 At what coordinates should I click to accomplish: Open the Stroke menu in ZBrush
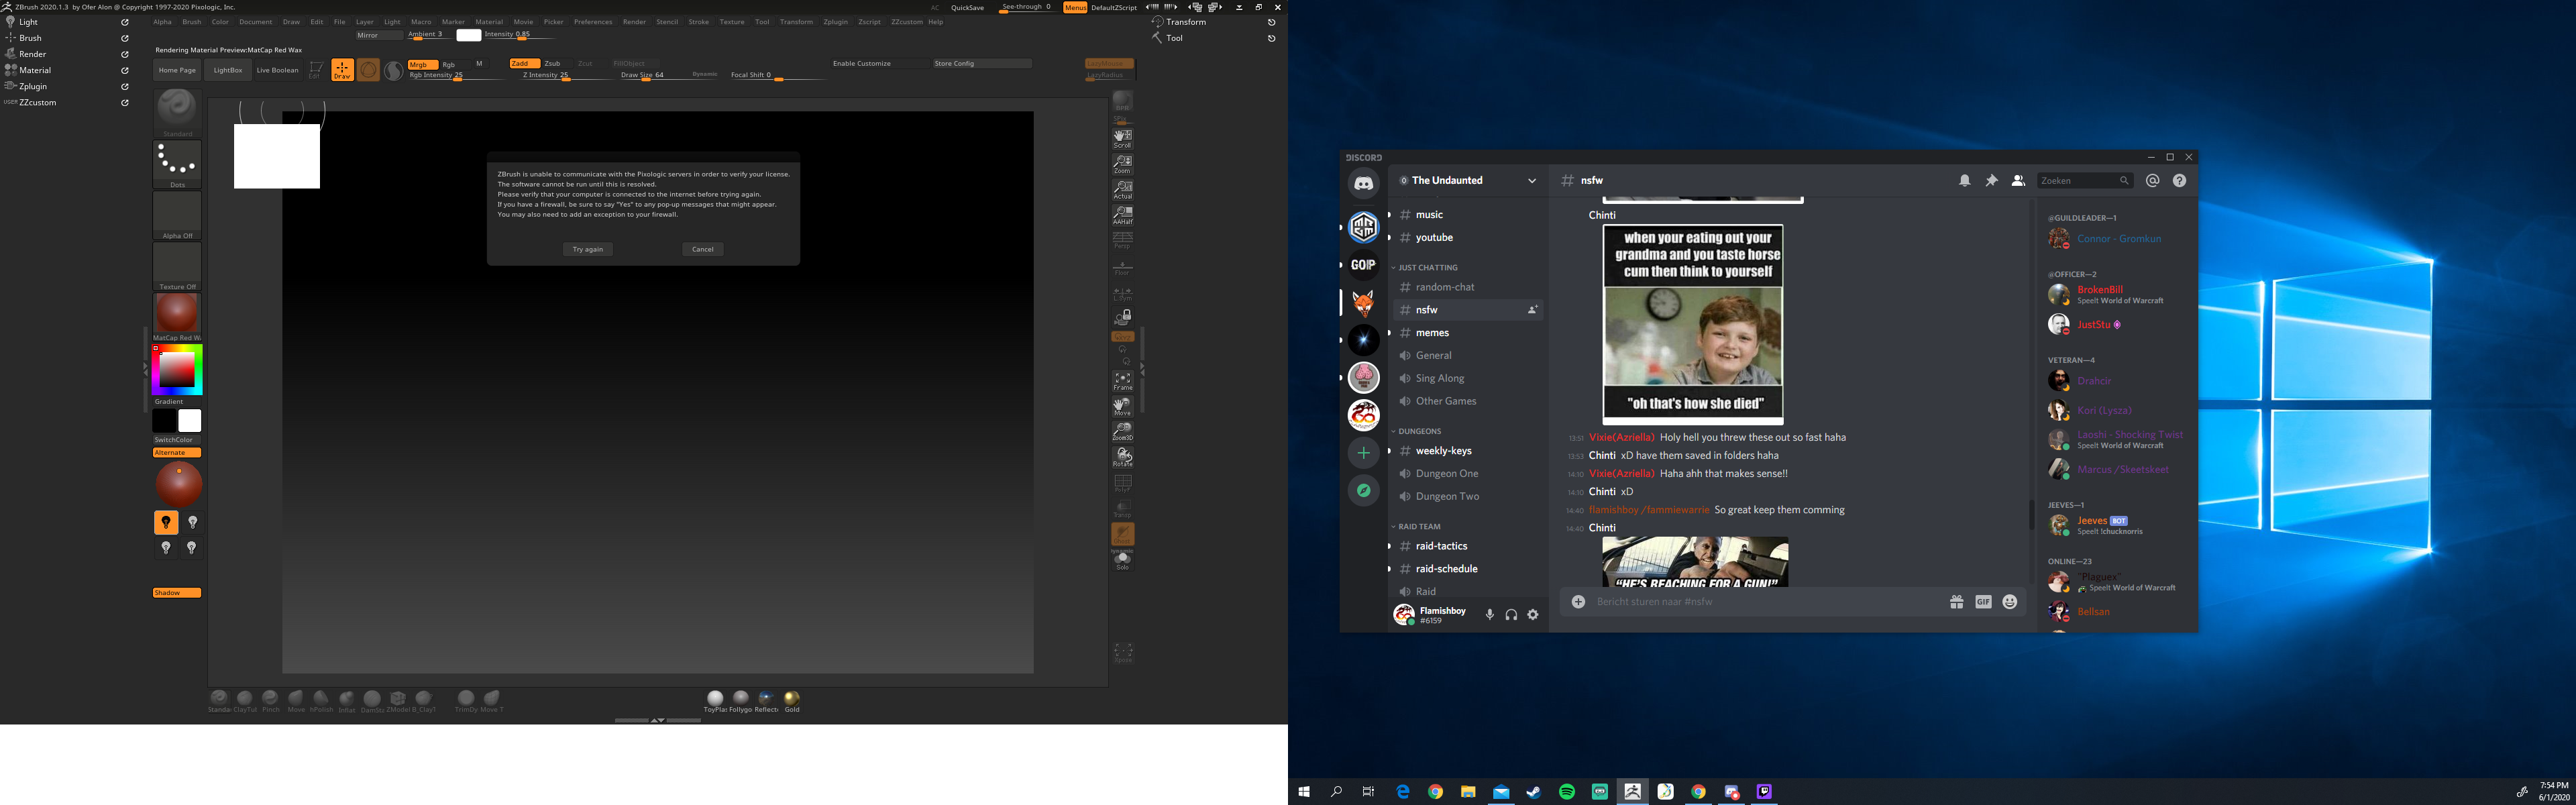click(x=698, y=22)
